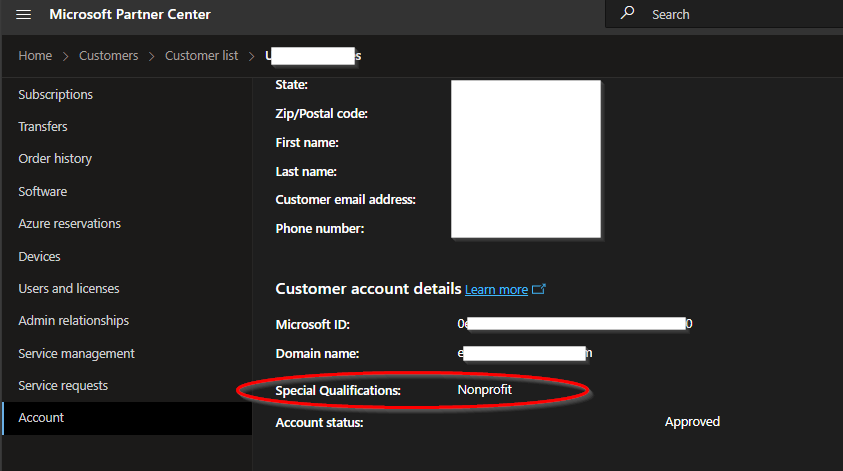The height and width of the screenshot is (471, 843).
Task: Click the Account status label
Action: click(x=319, y=423)
